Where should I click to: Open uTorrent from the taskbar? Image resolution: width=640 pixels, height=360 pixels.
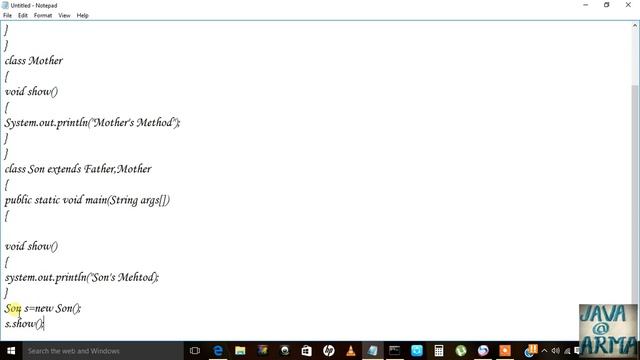pos(461,351)
